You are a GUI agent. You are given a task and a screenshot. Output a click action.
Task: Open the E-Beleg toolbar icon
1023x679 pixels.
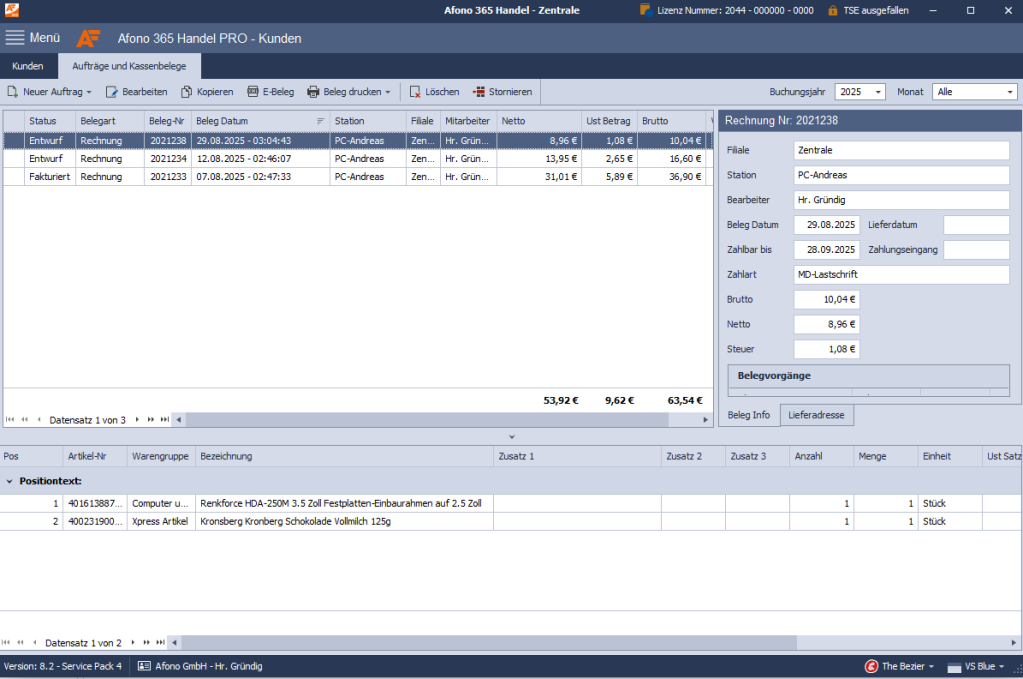[x=253, y=92]
